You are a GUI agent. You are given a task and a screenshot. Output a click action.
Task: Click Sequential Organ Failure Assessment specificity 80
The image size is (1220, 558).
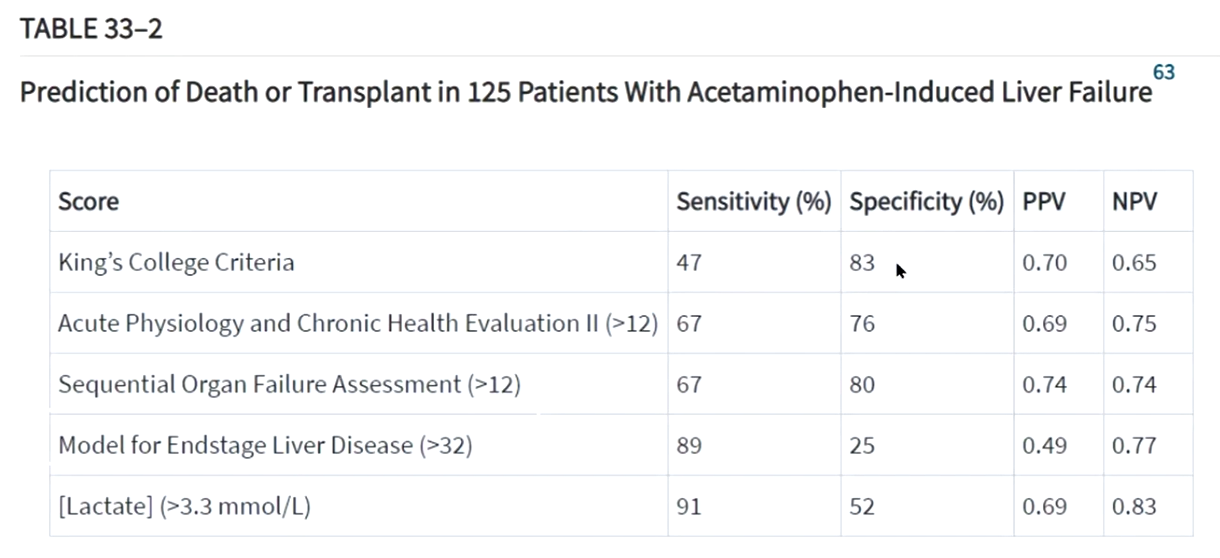tap(862, 385)
